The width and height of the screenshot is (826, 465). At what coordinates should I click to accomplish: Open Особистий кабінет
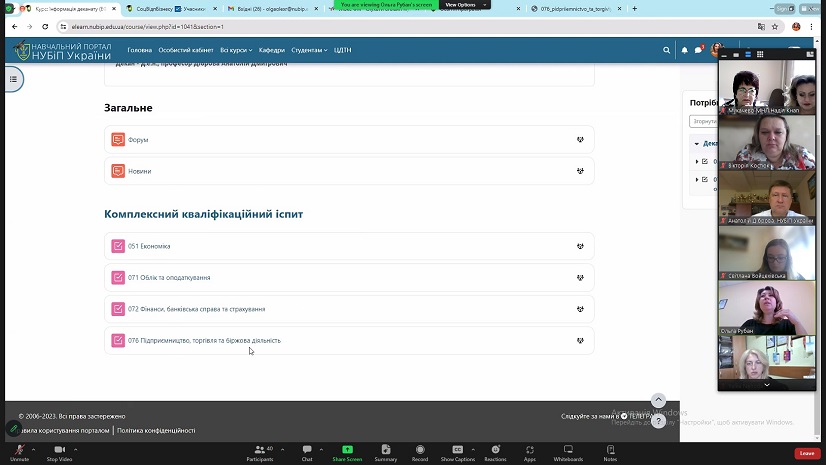[186, 50]
